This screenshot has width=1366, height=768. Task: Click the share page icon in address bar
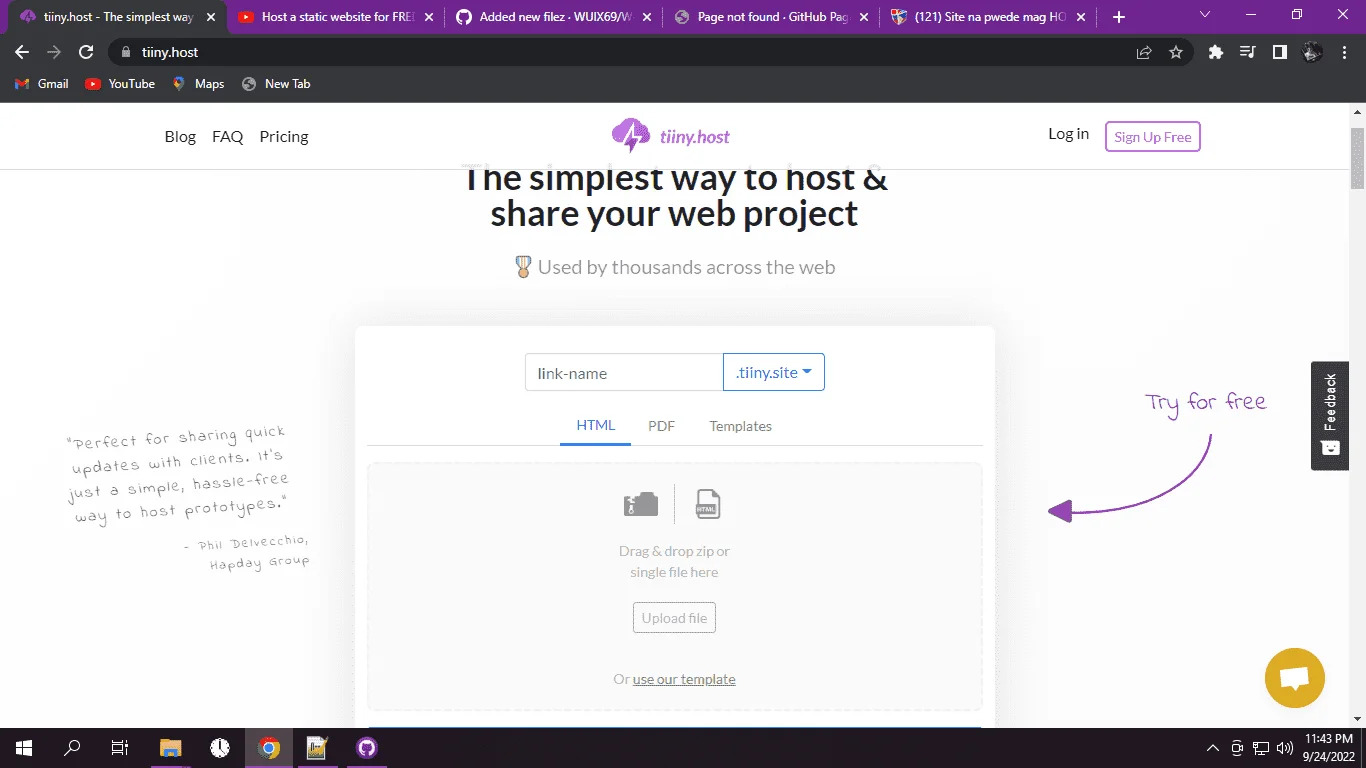[x=1144, y=52]
